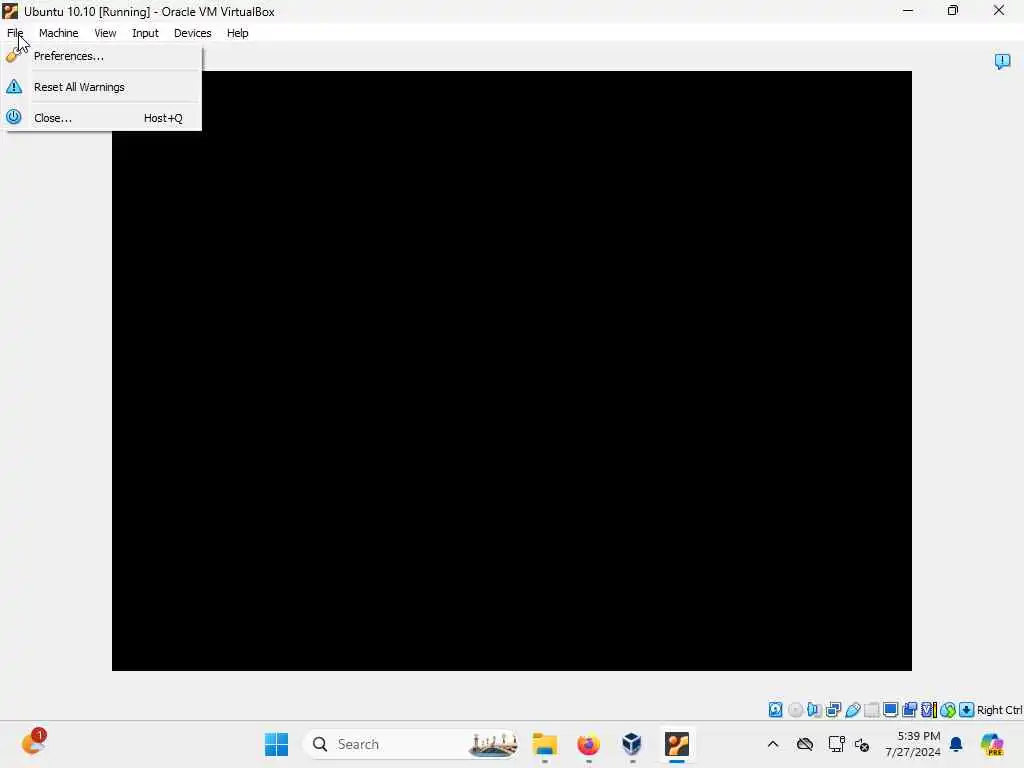
Task: Open Preferences from the File menu
Action: pos(102,56)
